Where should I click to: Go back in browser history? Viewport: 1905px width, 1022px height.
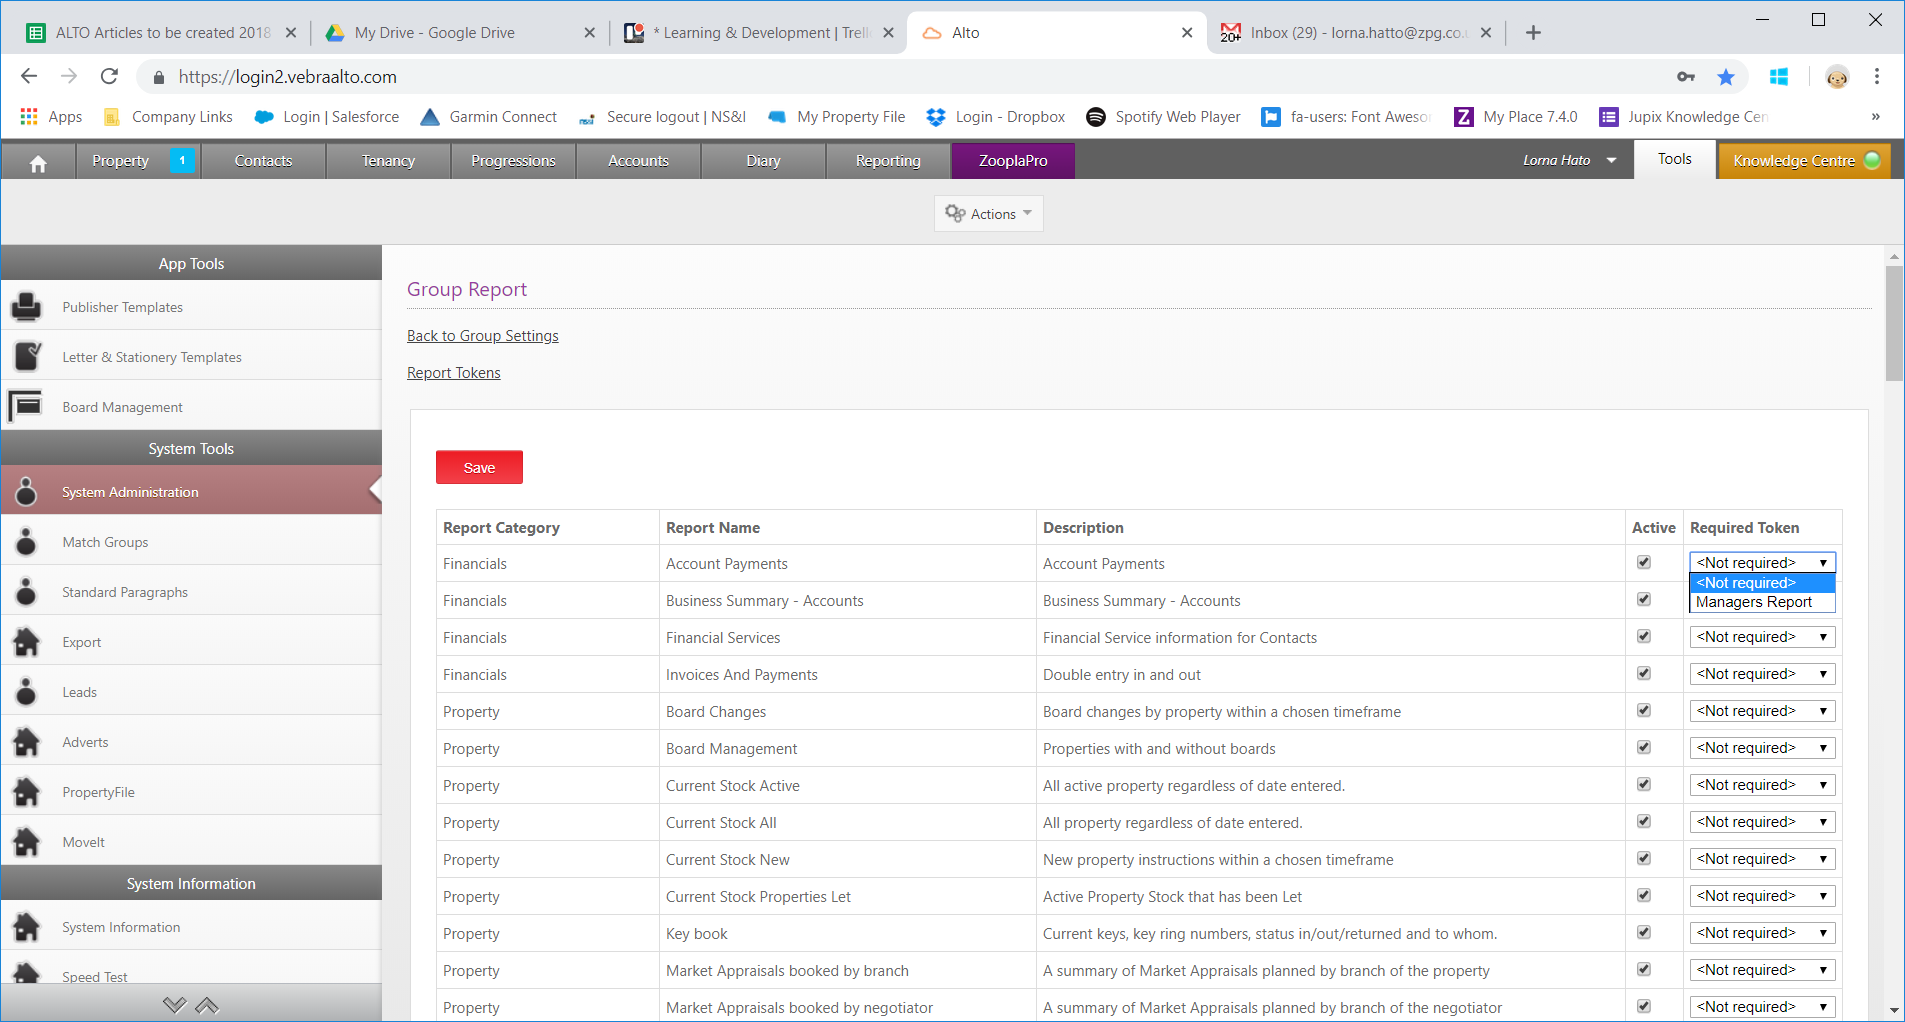point(29,77)
